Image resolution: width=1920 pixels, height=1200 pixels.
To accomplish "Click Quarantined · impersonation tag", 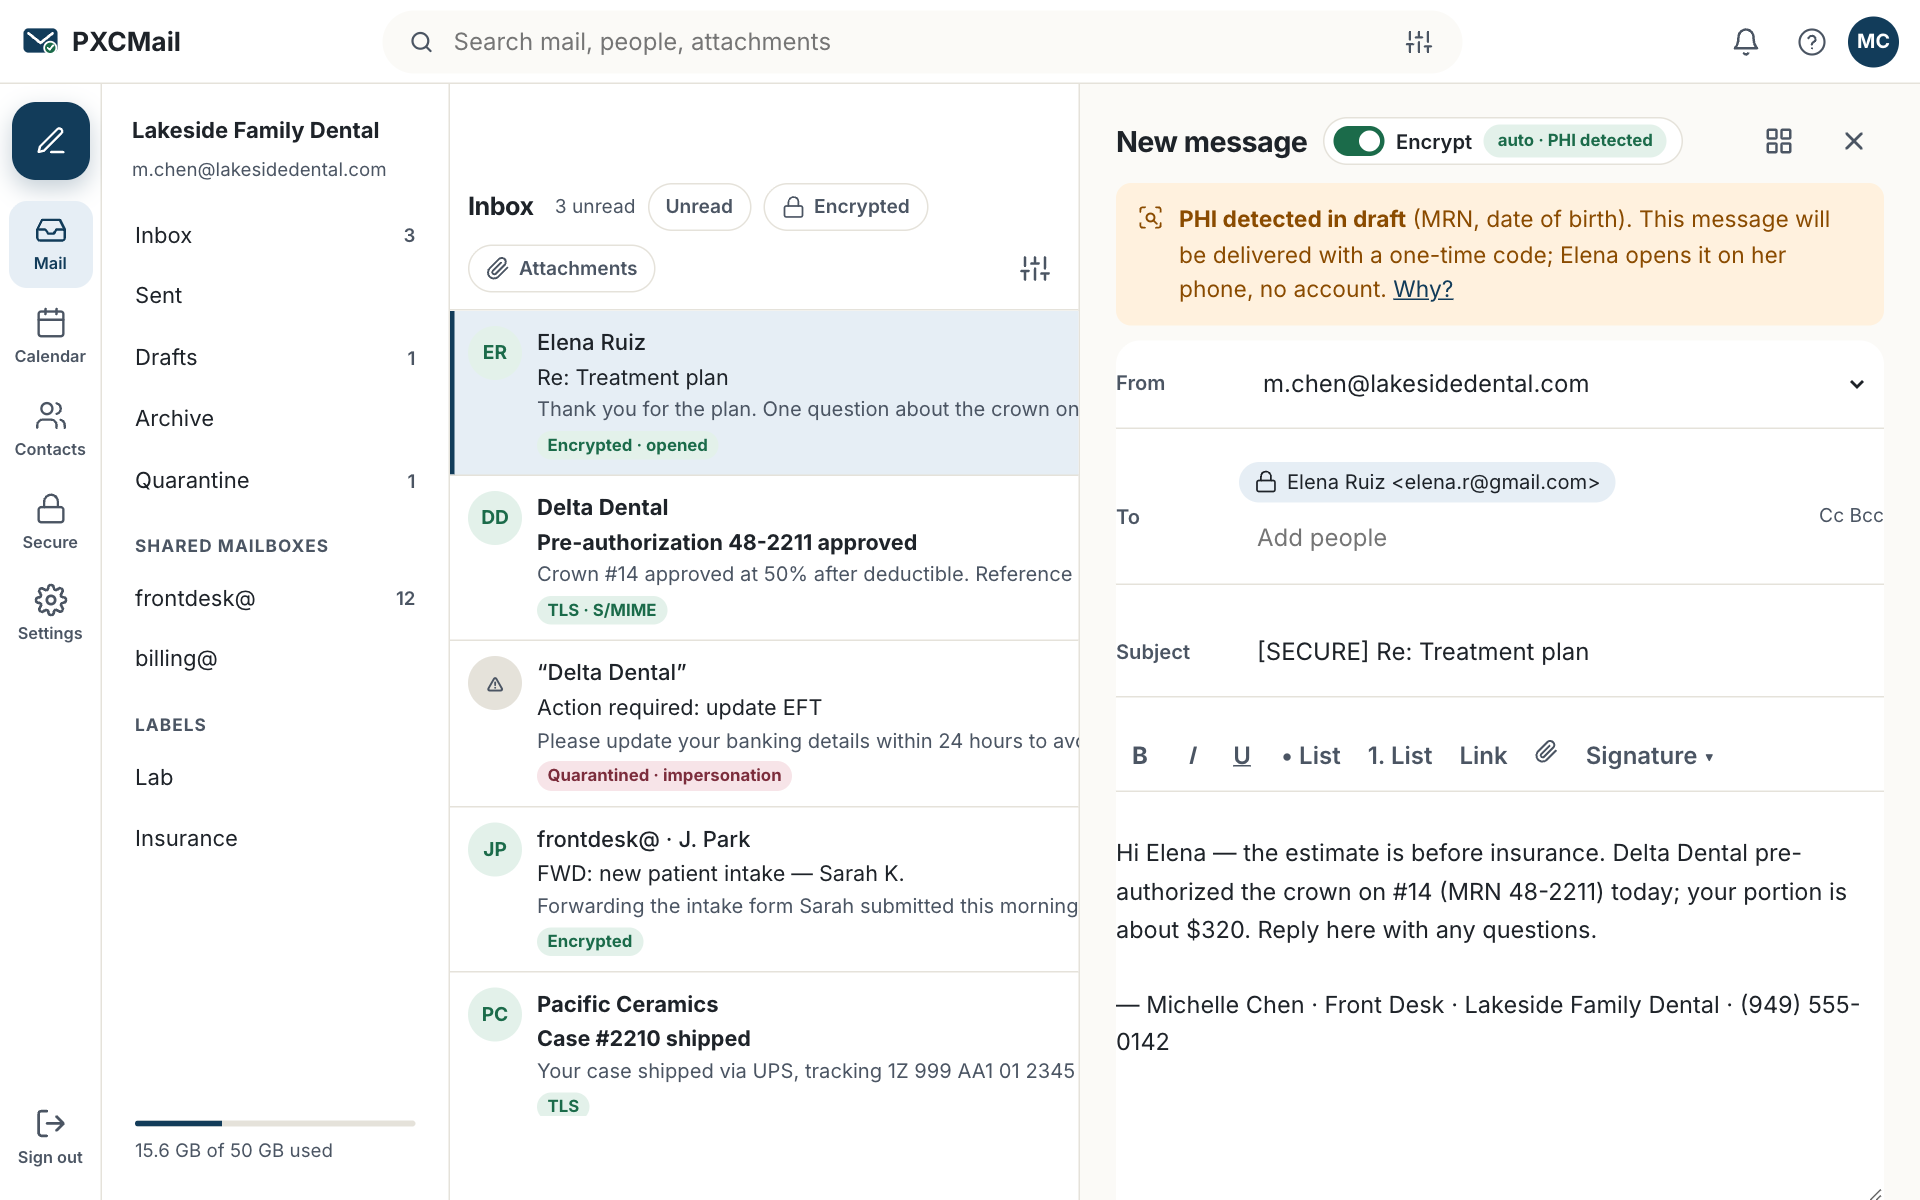I will pos(664,775).
